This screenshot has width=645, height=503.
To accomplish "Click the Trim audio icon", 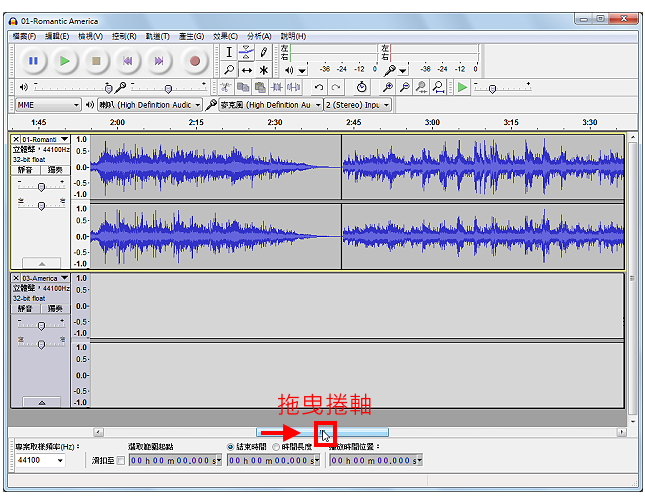I will (277, 87).
